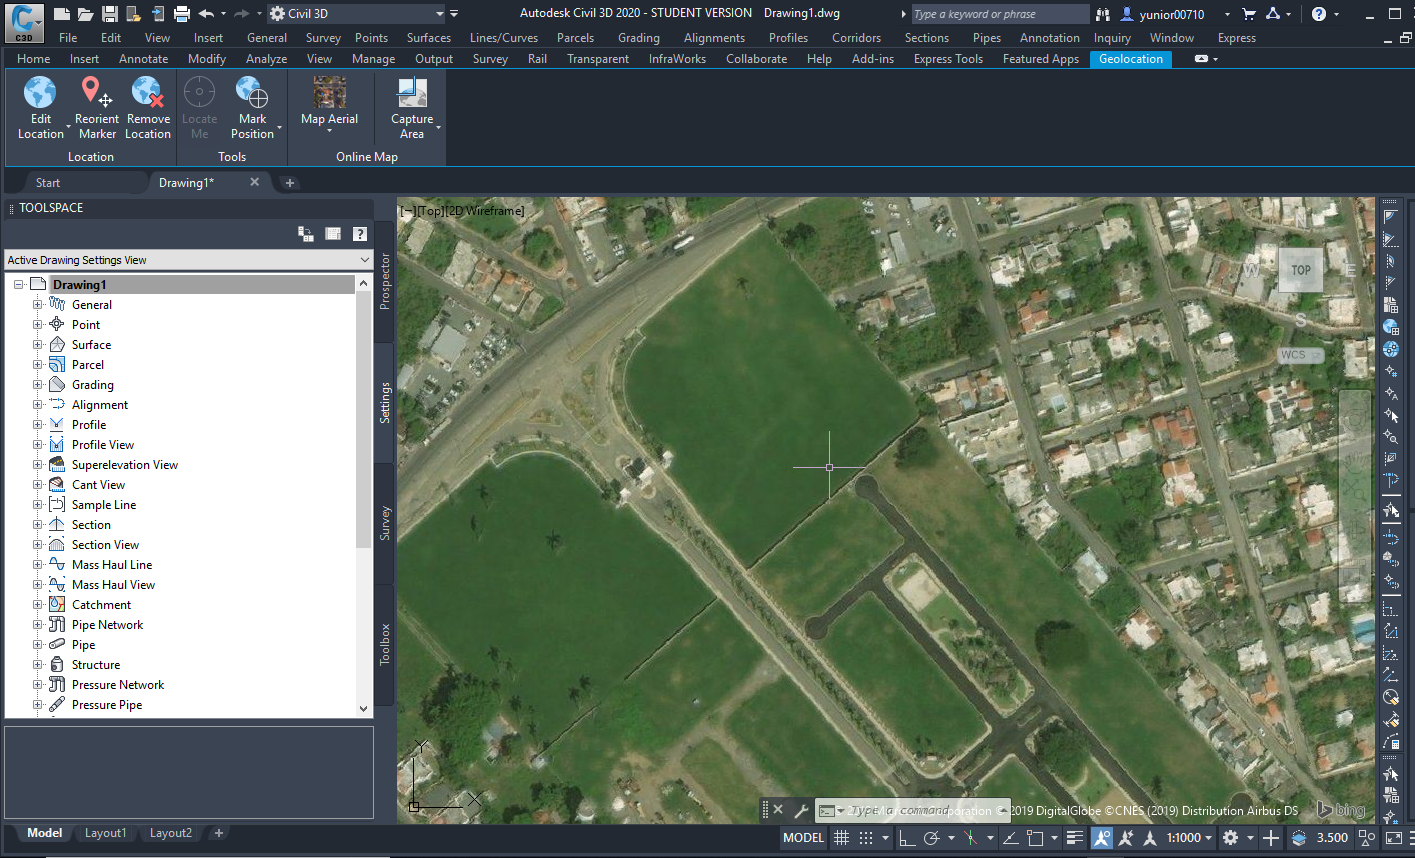Add a new drawing tab with plus
Screen dimensions: 1415x858
coord(290,183)
